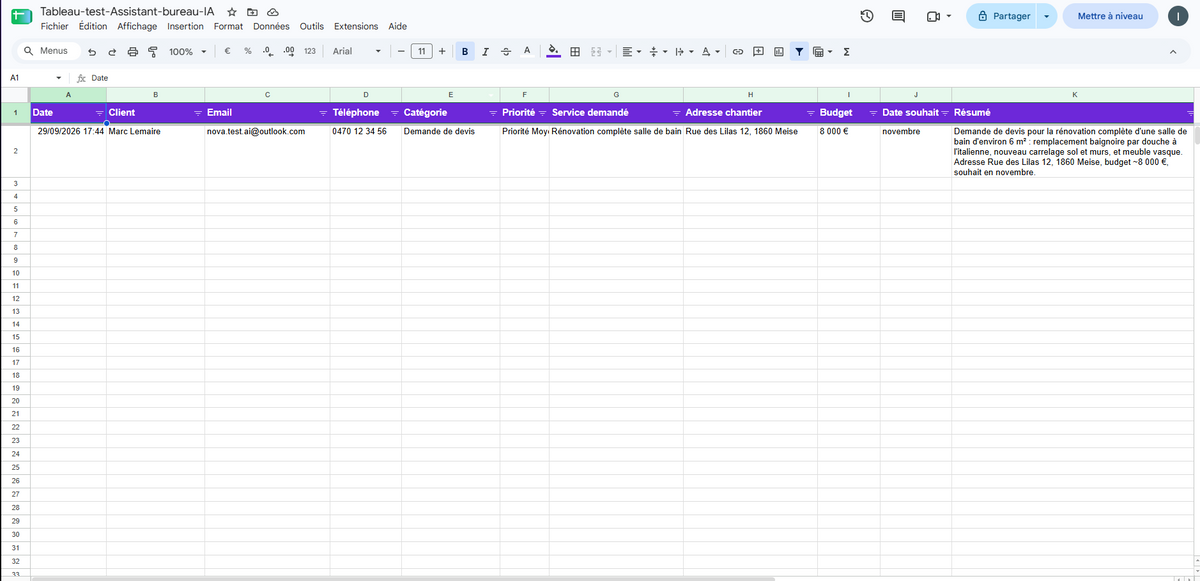Open the Arial font dropdown
Screen dimensions: 1200x581
click(356, 51)
